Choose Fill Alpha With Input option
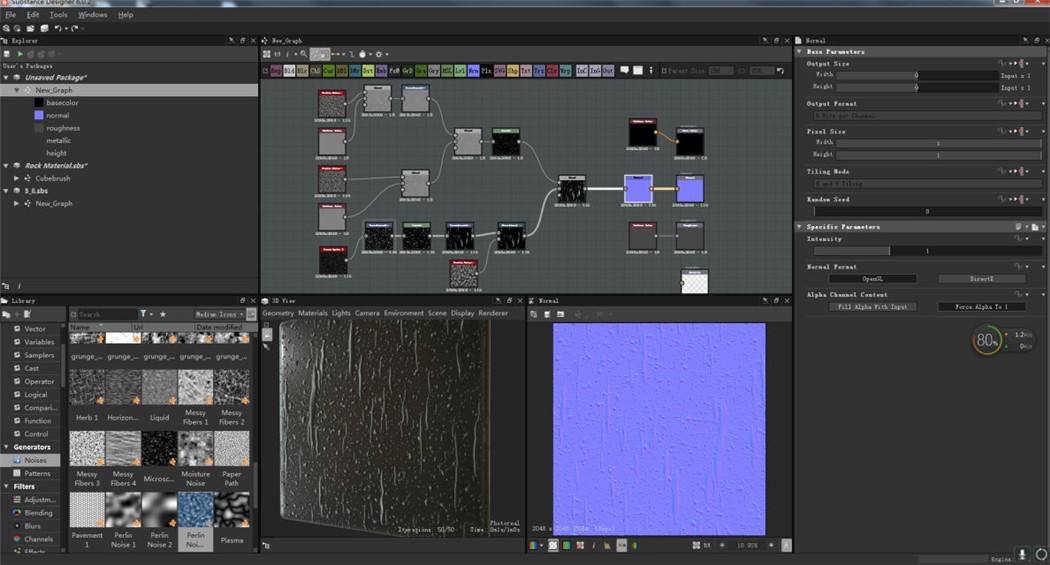Screen dimensions: 1050x565 pos(873,307)
